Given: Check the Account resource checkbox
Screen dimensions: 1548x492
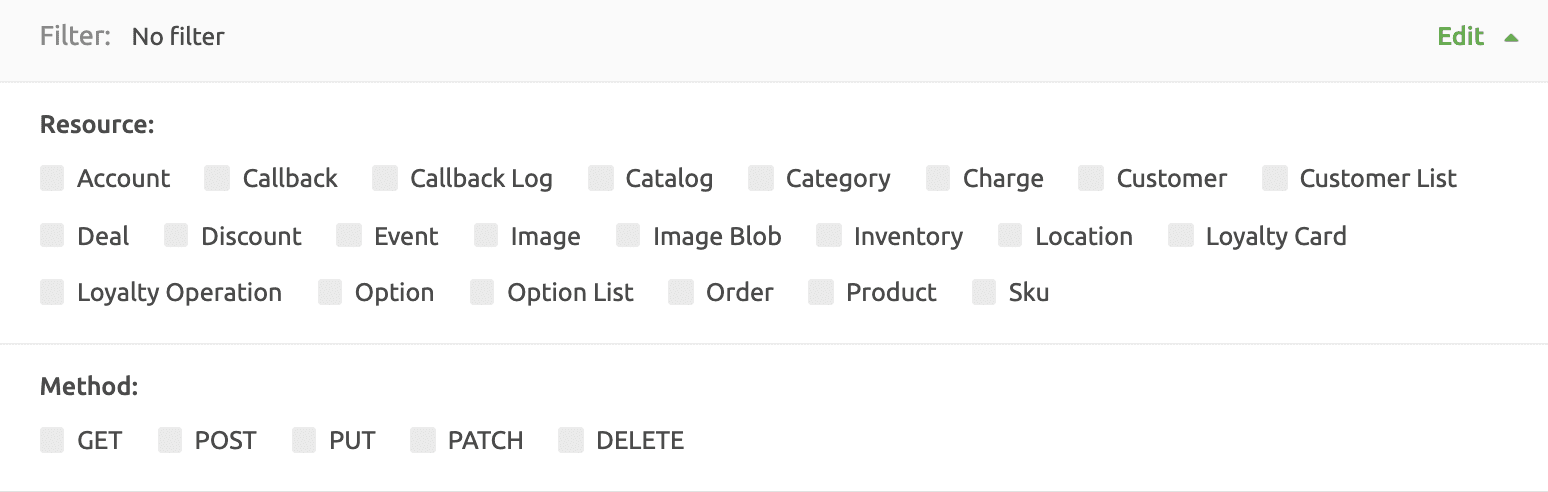Looking at the screenshot, I should tap(52, 179).
